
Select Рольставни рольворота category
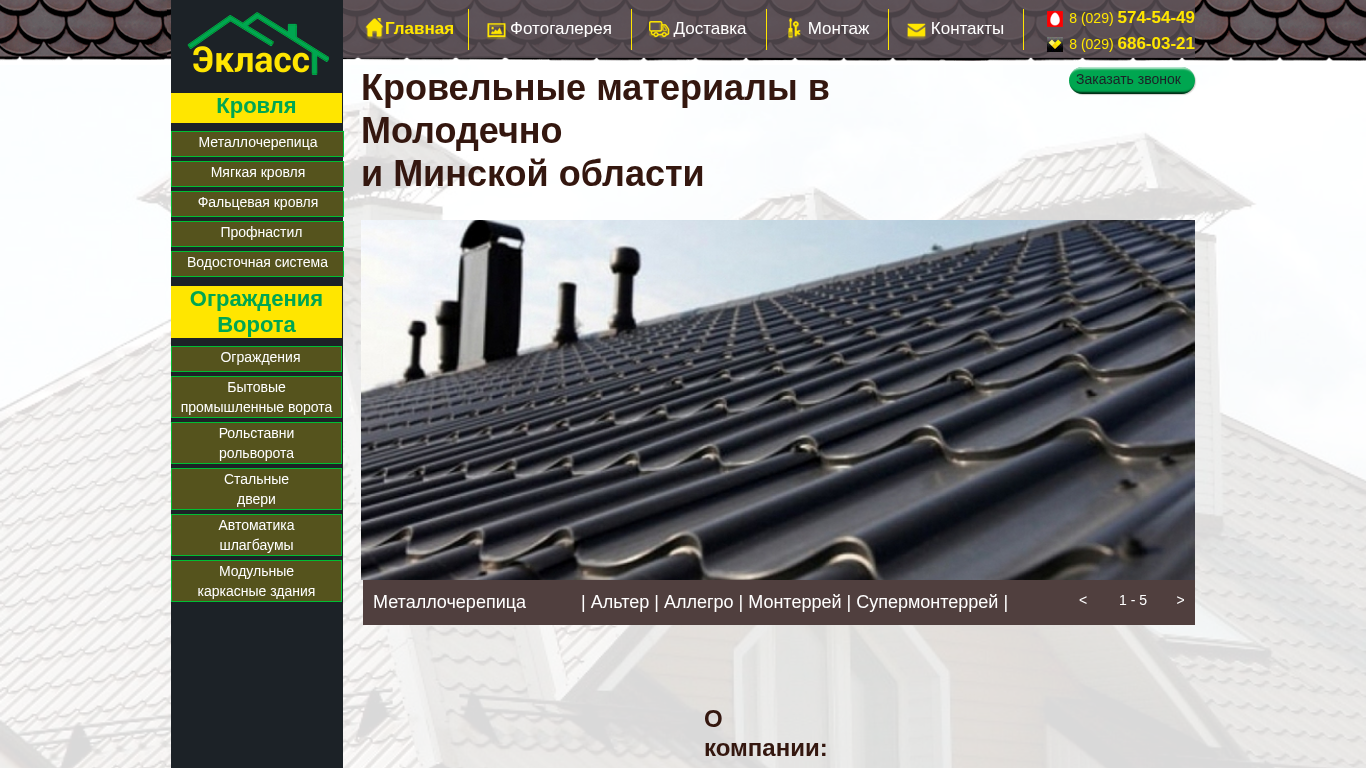click(257, 443)
